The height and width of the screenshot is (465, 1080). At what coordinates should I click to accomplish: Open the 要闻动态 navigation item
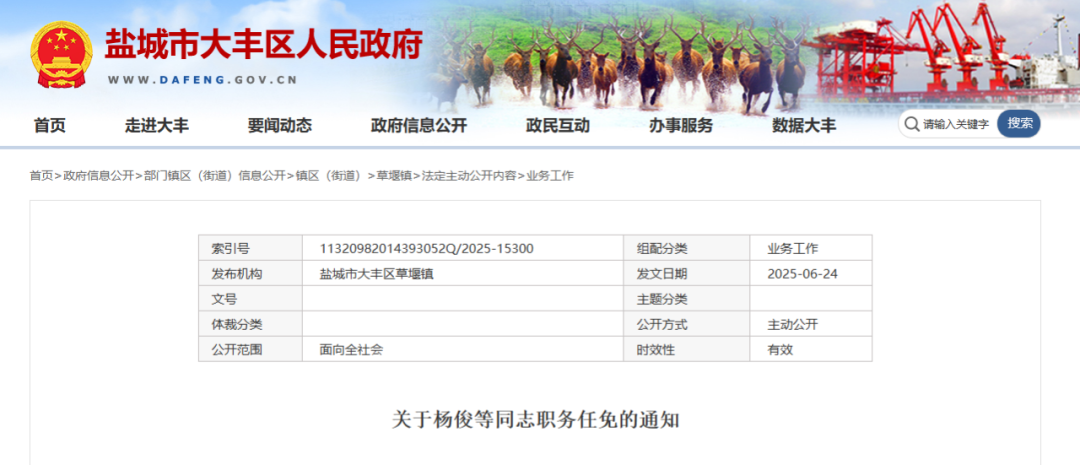280,125
